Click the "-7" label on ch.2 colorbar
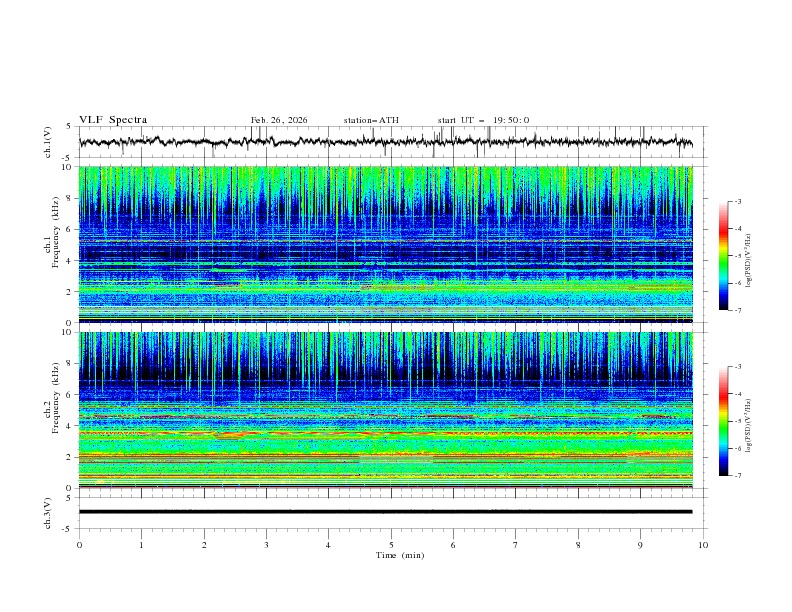 737,475
